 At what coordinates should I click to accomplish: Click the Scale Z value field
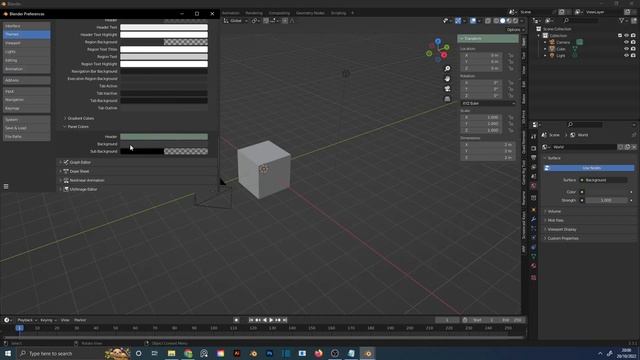click(x=481, y=130)
